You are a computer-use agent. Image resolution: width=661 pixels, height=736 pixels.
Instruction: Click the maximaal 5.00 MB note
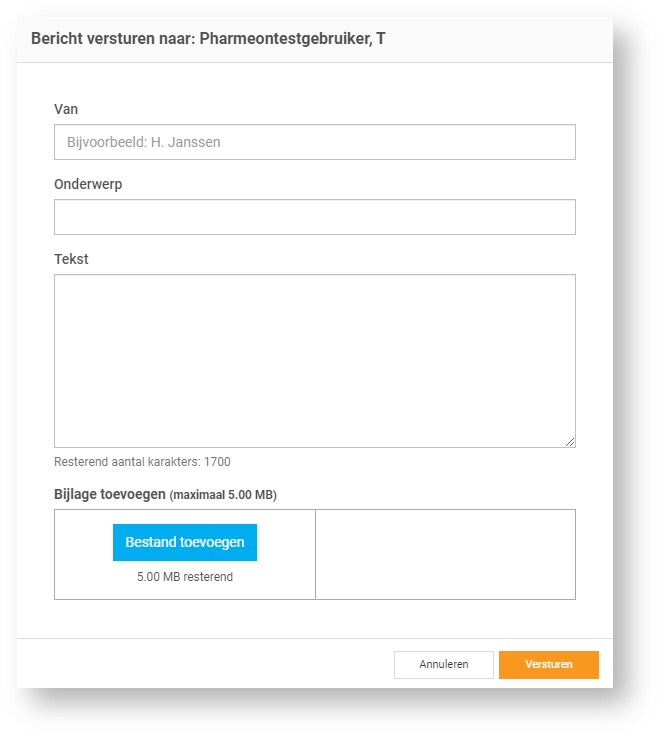pos(223,495)
